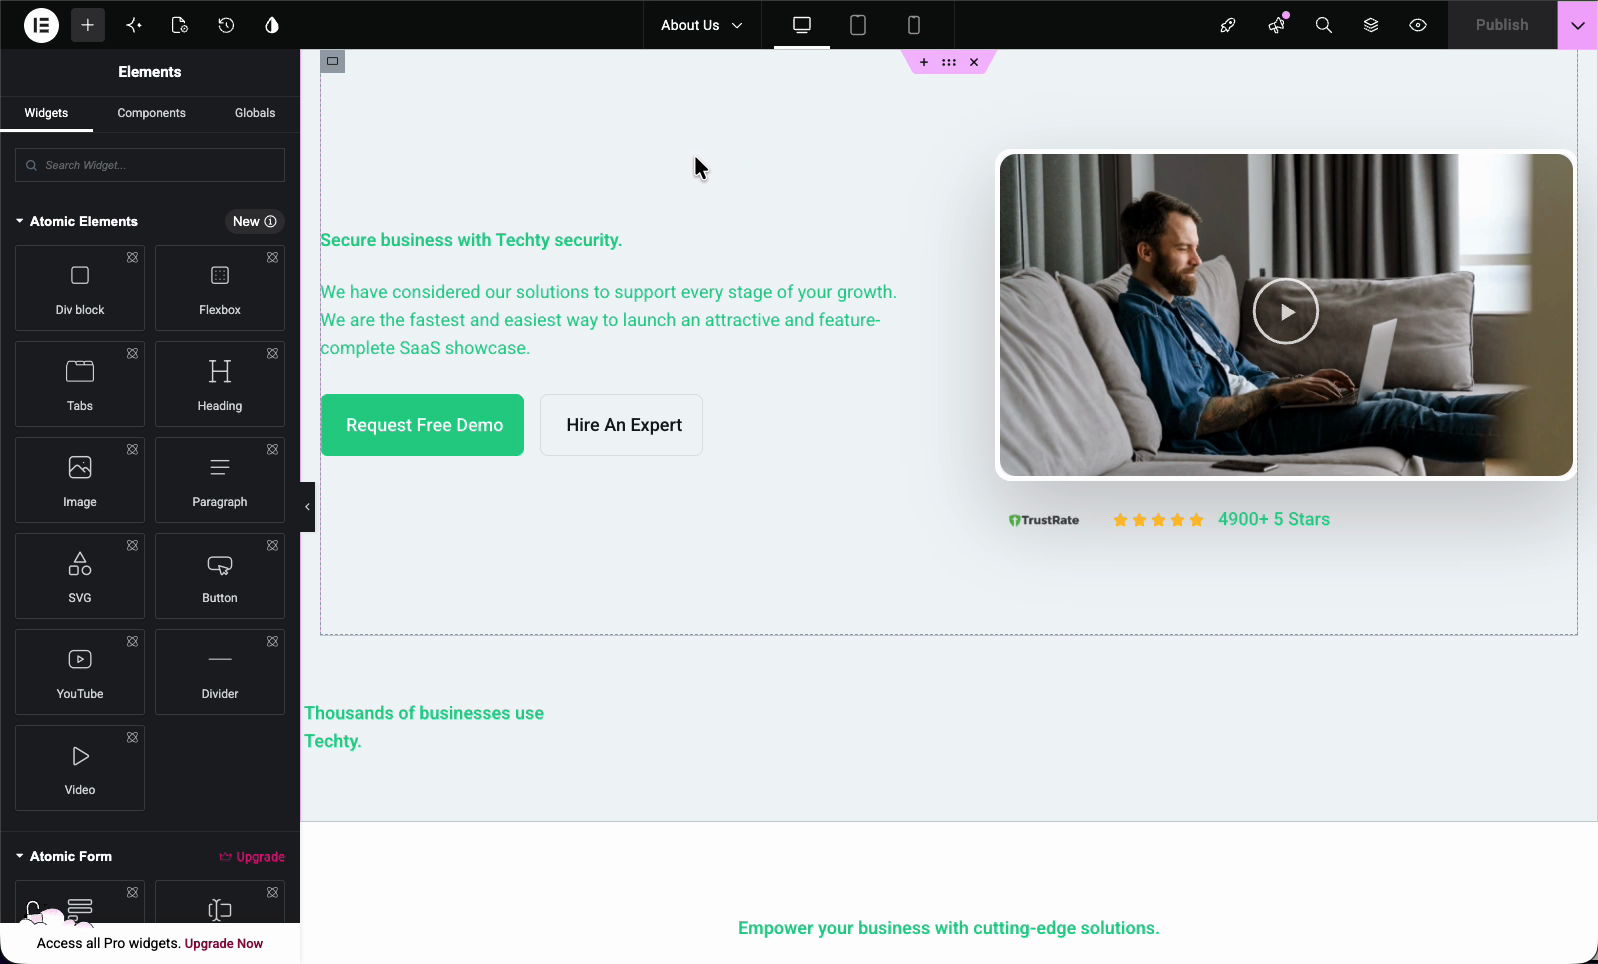The image size is (1598, 964).
Task: Collapse the Atomic Form section
Action: [64, 856]
